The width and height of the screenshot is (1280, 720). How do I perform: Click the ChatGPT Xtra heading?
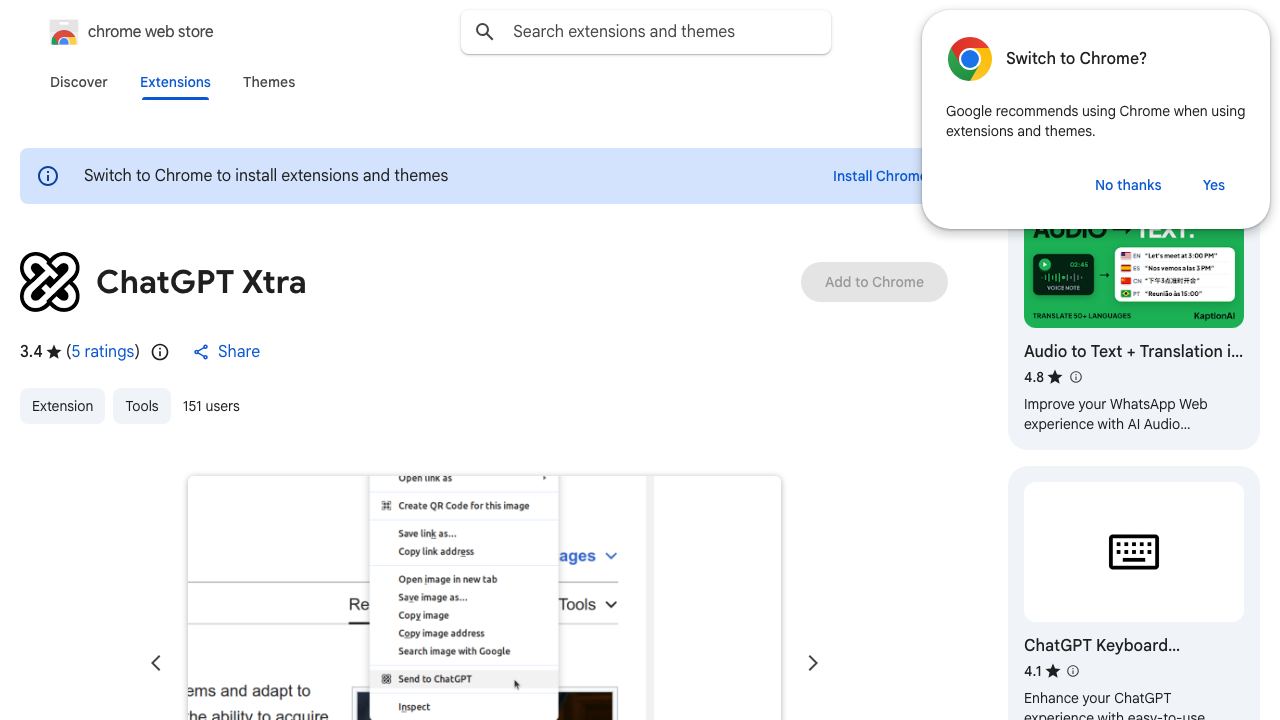(201, 282)
